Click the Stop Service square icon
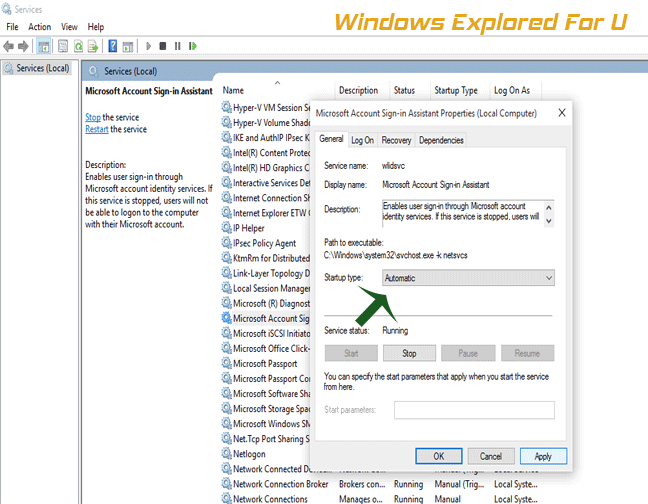The height and width of the screenshot is (504, 648). 163,46
